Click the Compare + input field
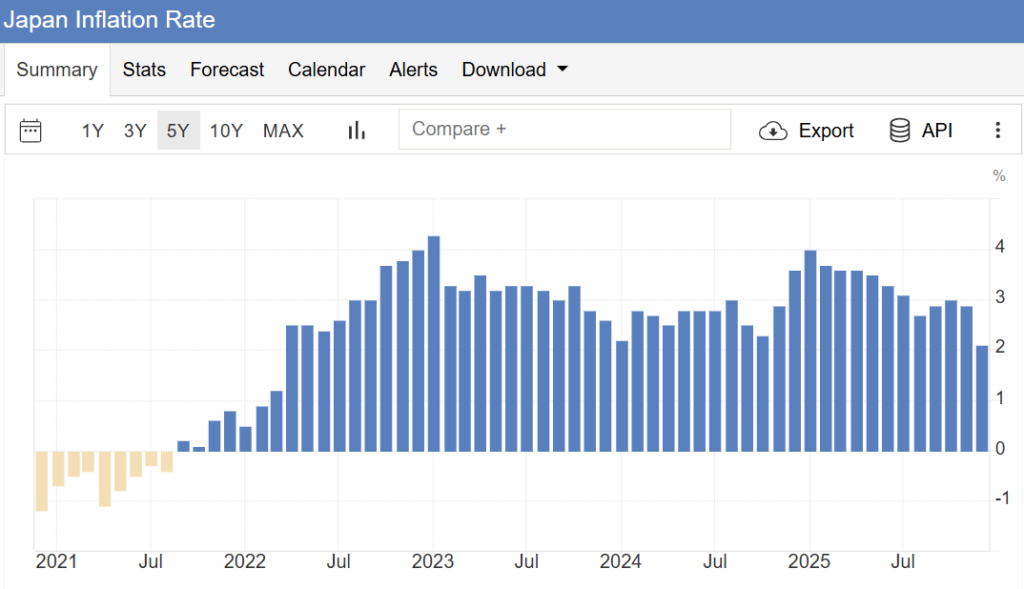 pyautogui.click(x=563, y=130)
